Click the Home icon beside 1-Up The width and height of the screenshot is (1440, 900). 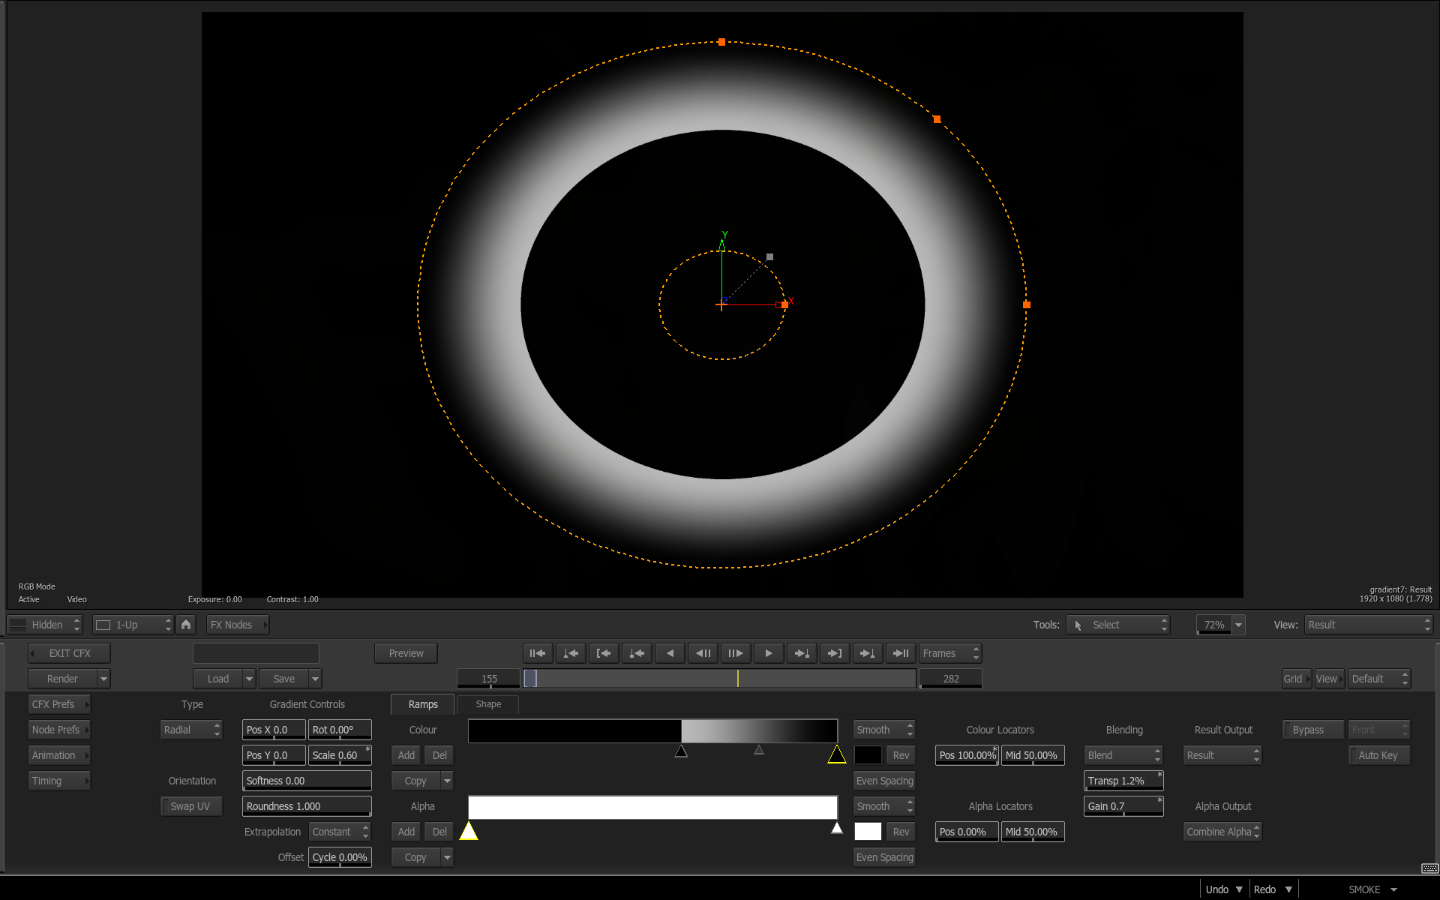pos(186,625)
